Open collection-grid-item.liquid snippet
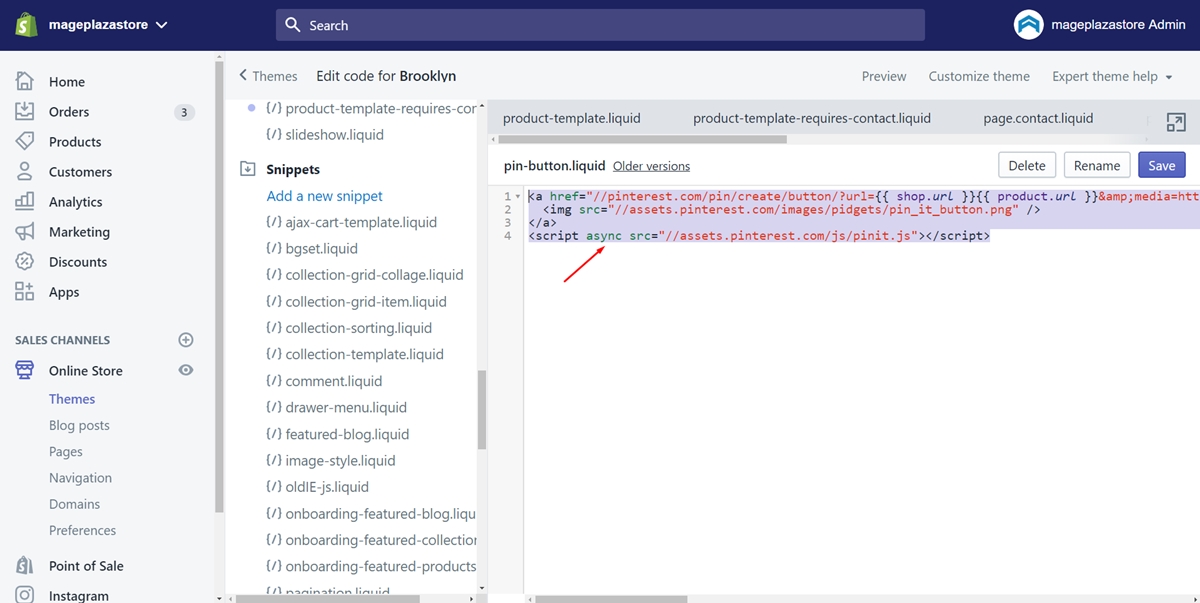 click(356, 301)
